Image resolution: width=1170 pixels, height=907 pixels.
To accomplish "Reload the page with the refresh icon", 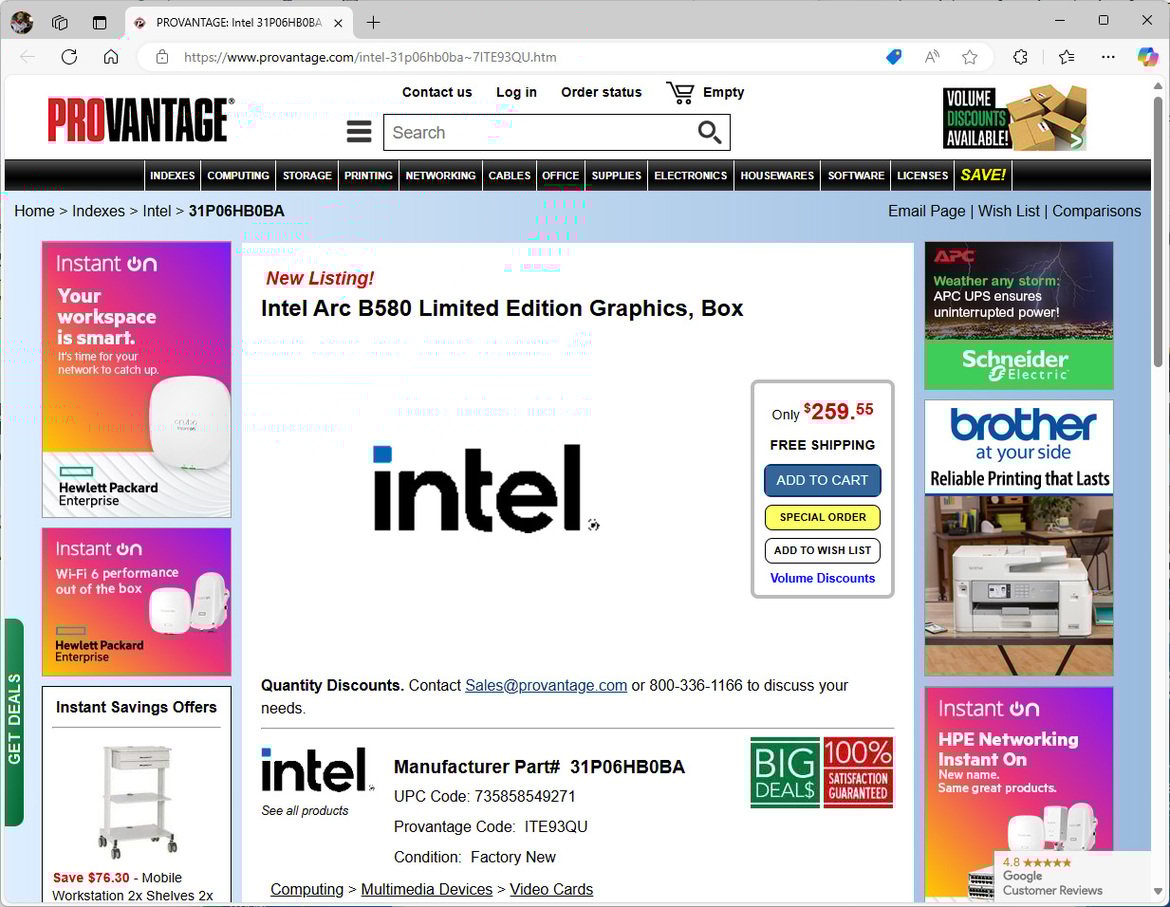I will 69,57.
